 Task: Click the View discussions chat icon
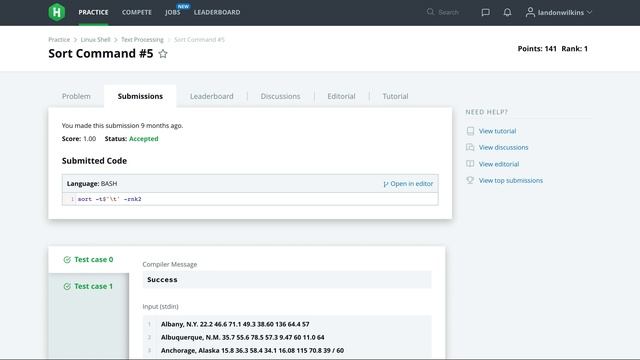pyautogui.click(x=470, y=147)
